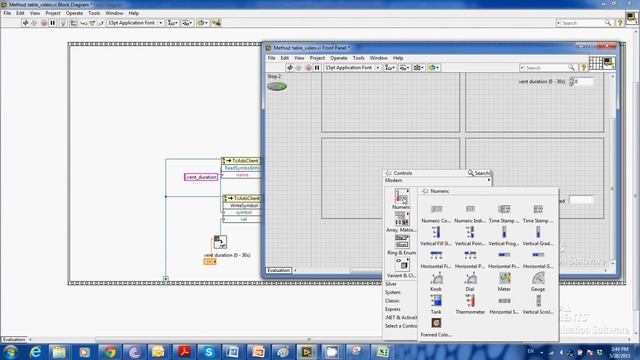The height and width of the screenshot is (360, 640).
Task: Pick the Dial control
Action: [470, 282]
